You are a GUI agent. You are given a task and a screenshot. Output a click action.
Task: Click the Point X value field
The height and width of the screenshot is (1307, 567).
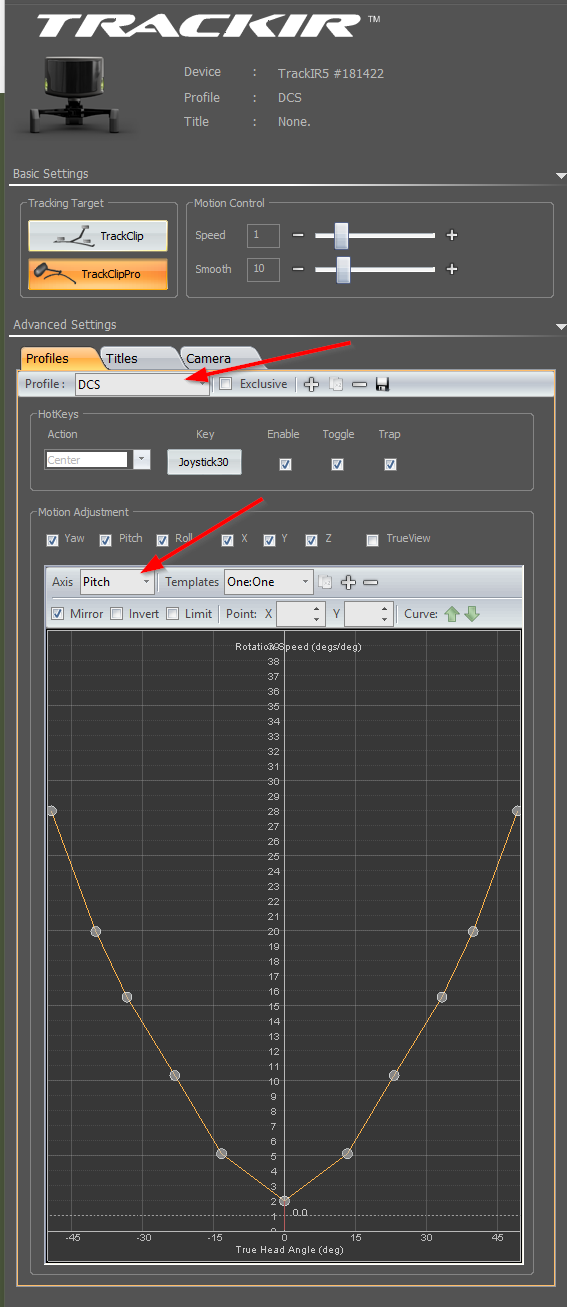(294, 613)
